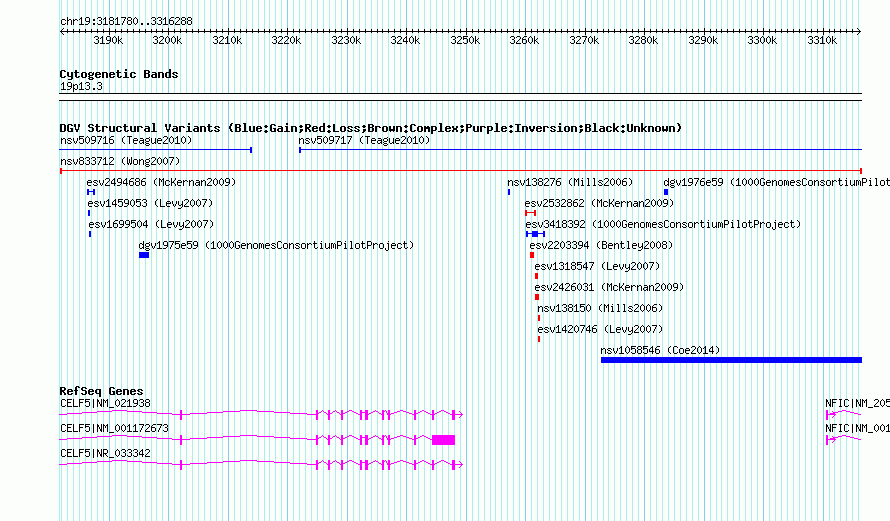Screen dimensions: 890x521
Task: Click the blue dgv1976e59 gain square
Action: [666, 192]
